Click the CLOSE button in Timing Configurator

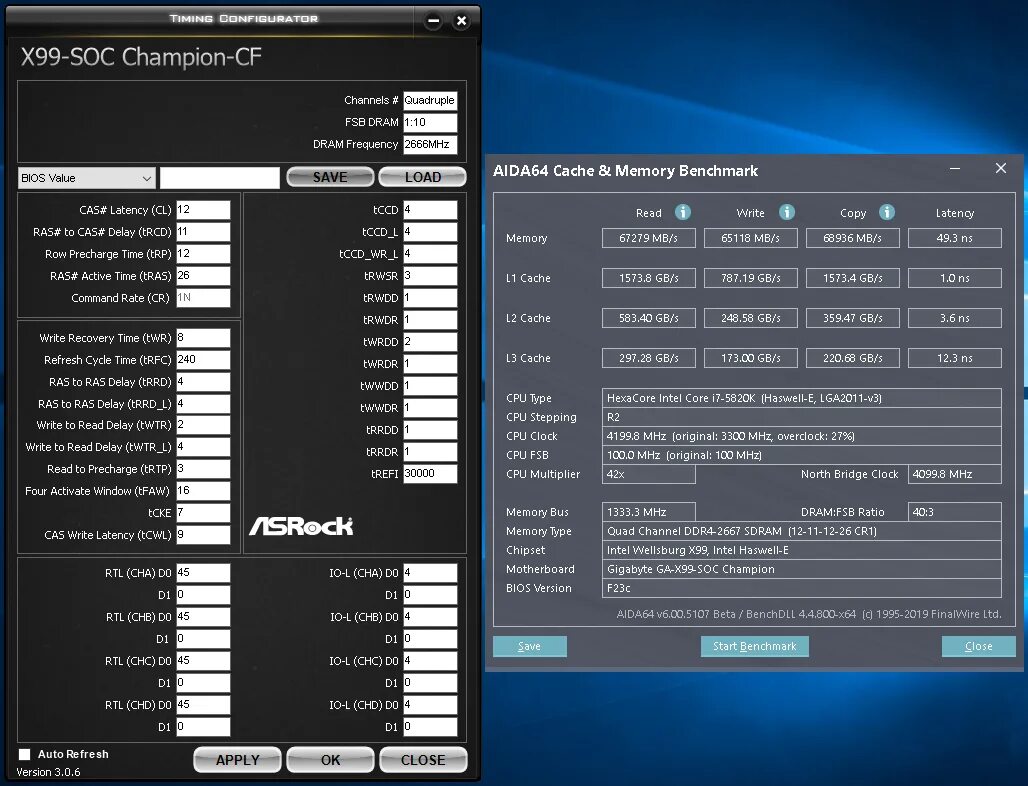[424, 760]
